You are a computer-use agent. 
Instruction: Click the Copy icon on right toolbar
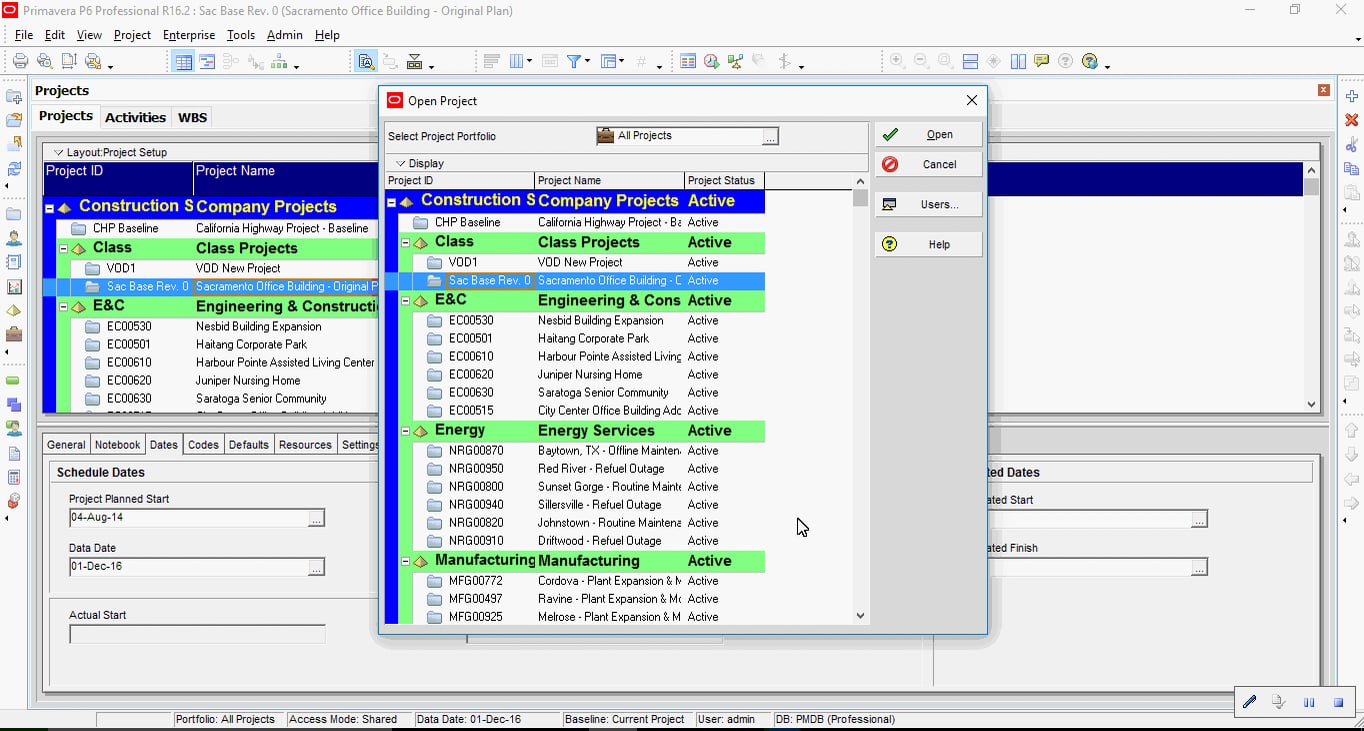(x=1352, y=168)
